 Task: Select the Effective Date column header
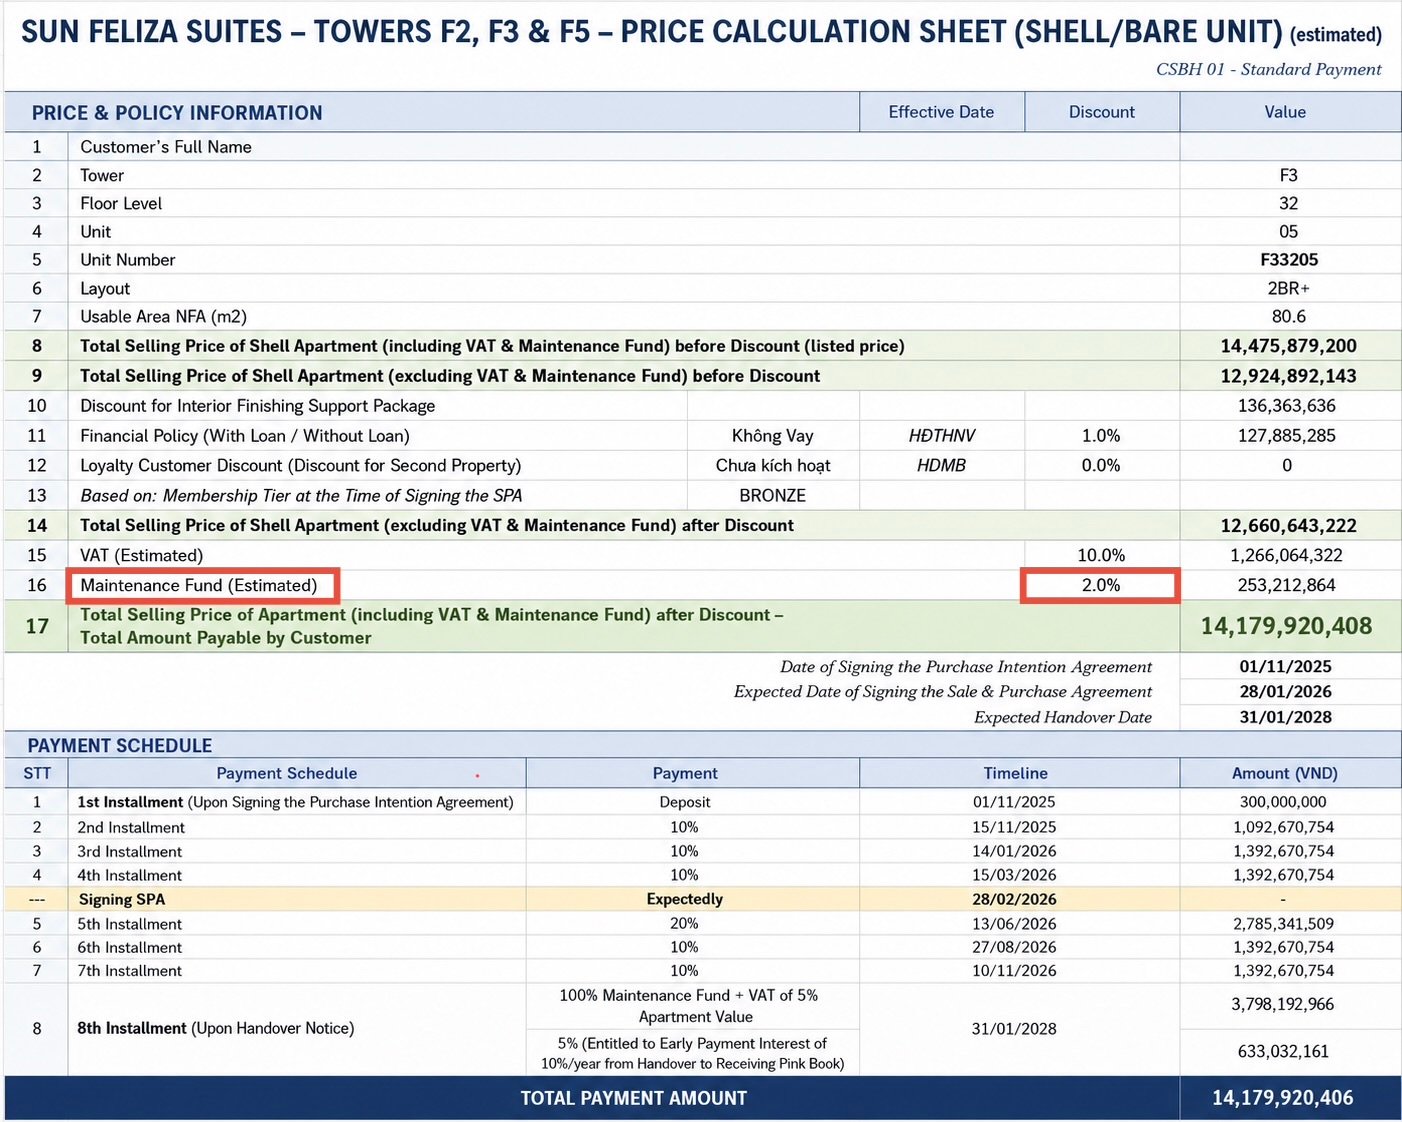(942, 112)
